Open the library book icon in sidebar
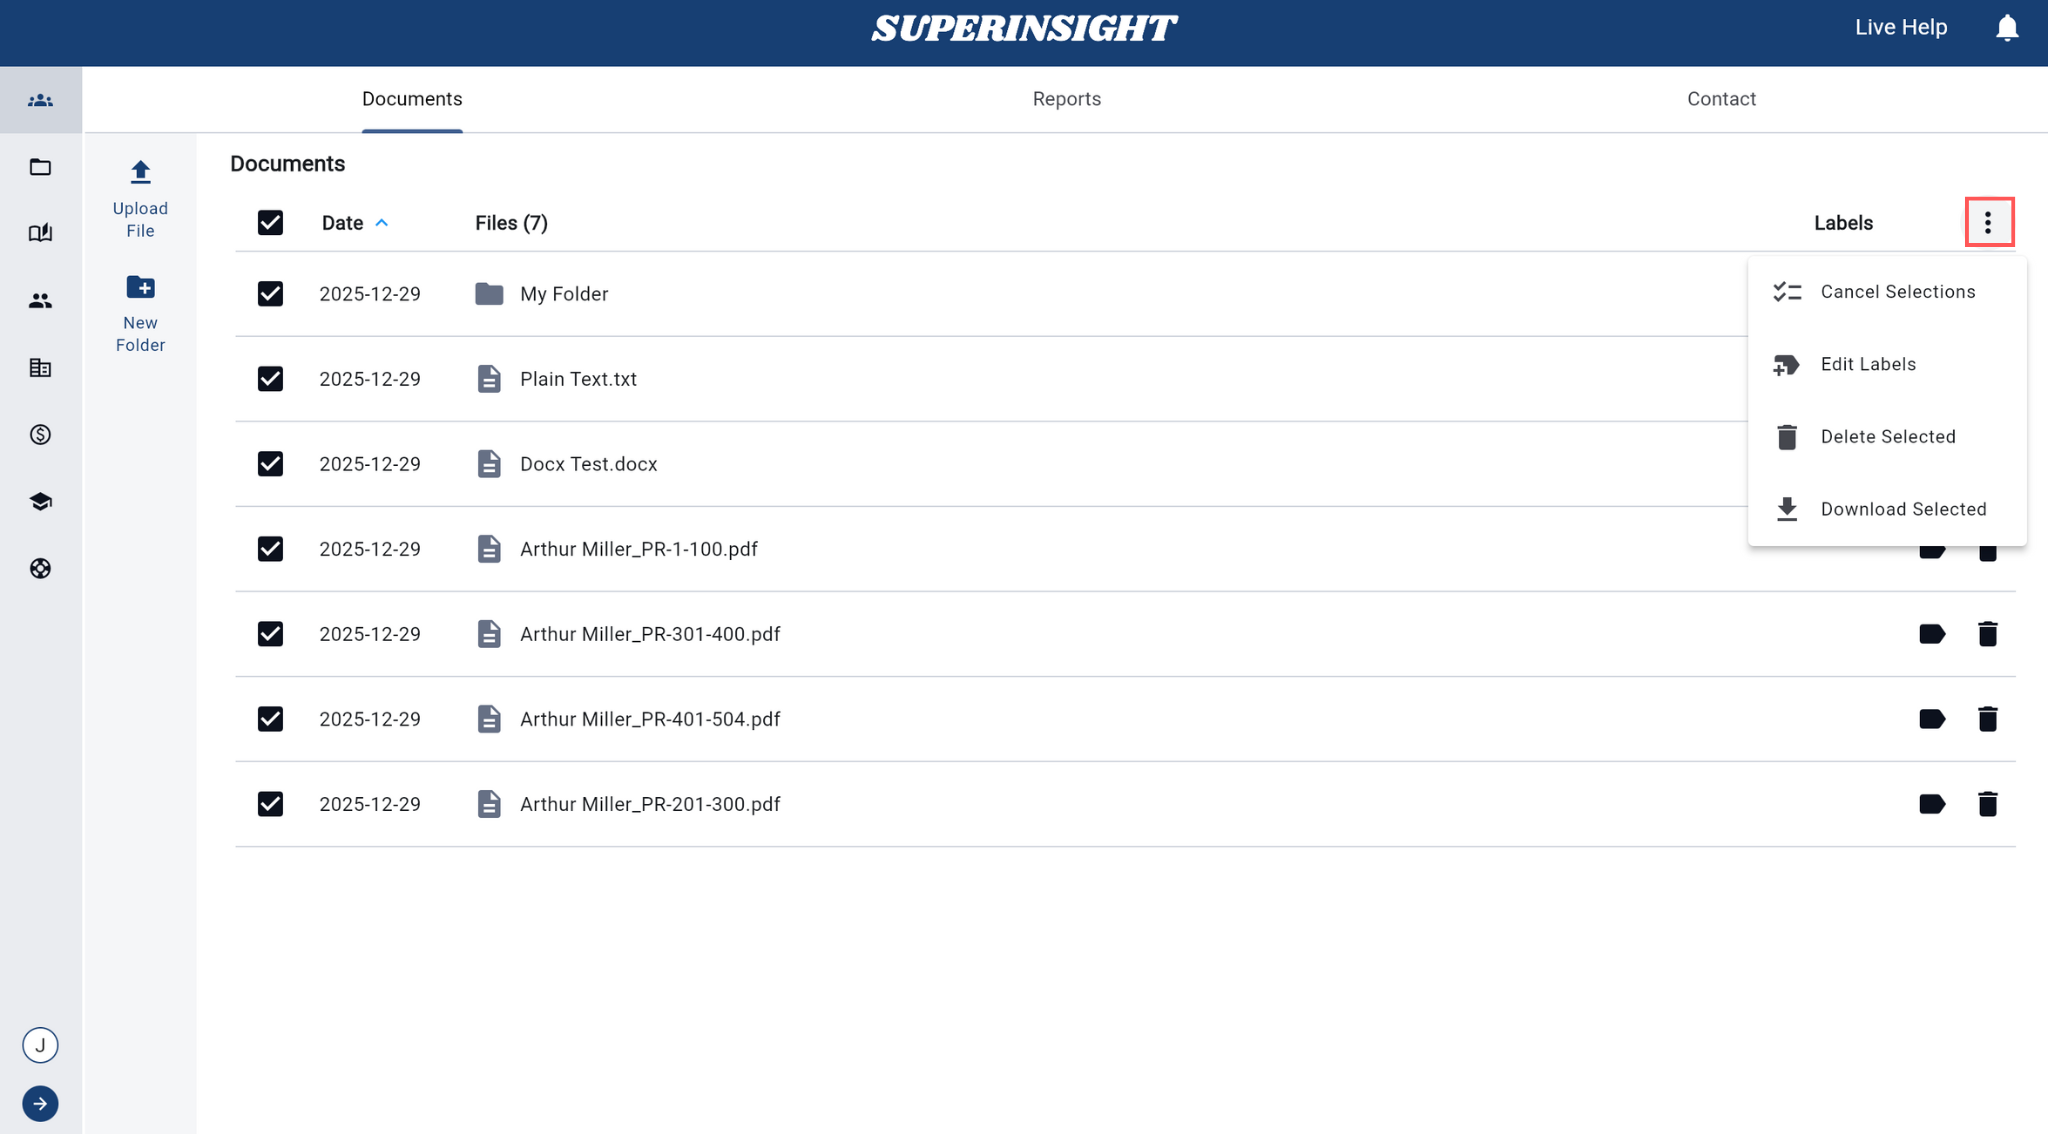 [x=40, y=232]
